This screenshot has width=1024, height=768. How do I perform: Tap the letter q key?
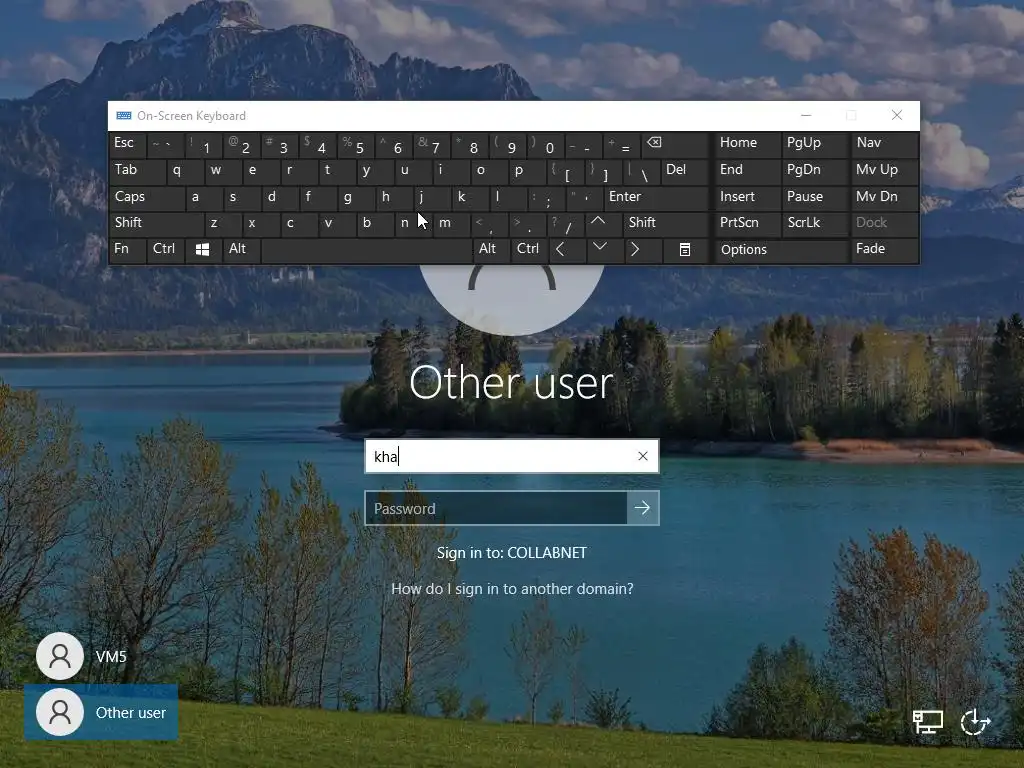(x=185, y=171)
